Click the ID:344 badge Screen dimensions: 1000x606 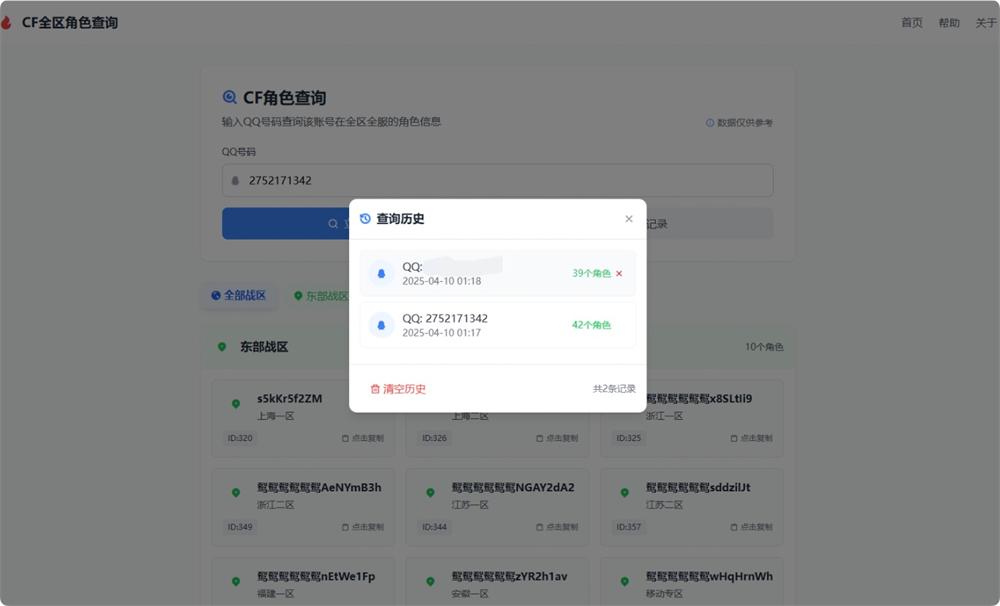pyautogui.click(x=434, y=527)
